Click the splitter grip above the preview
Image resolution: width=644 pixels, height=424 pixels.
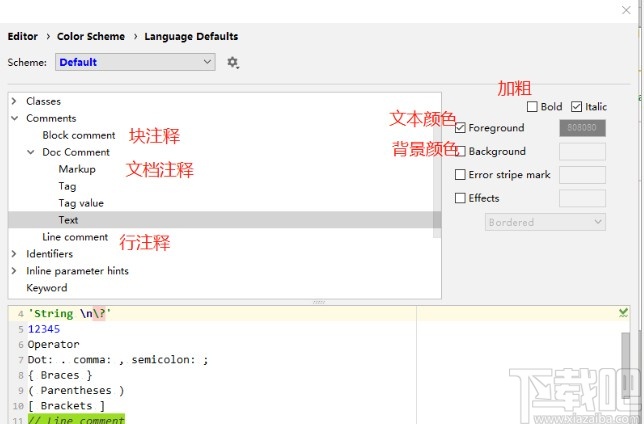[x=319, y=302]
